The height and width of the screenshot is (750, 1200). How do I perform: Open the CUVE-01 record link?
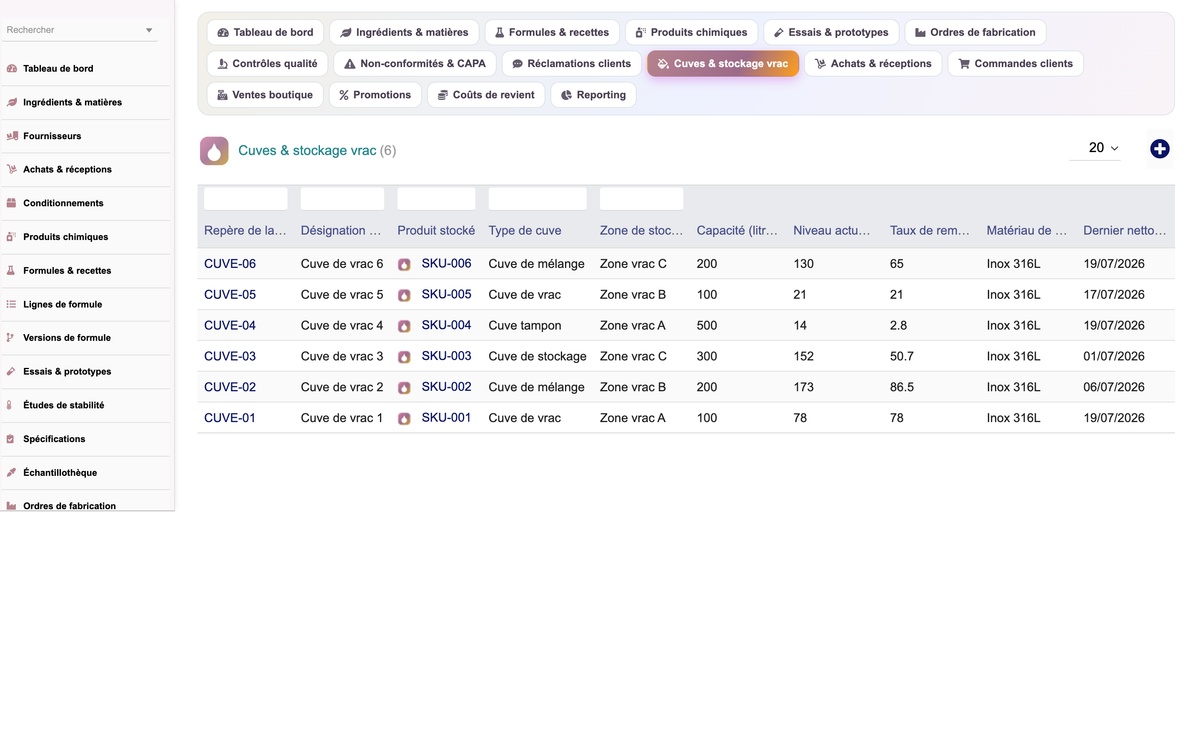click(x=230, y=418)
